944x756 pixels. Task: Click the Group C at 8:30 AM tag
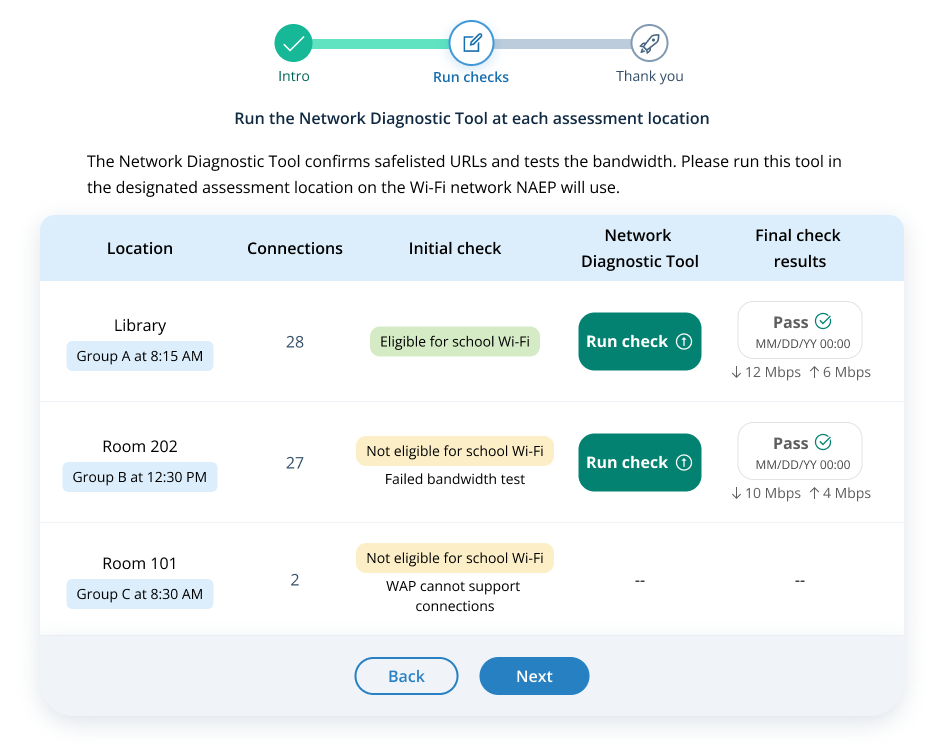140,594
